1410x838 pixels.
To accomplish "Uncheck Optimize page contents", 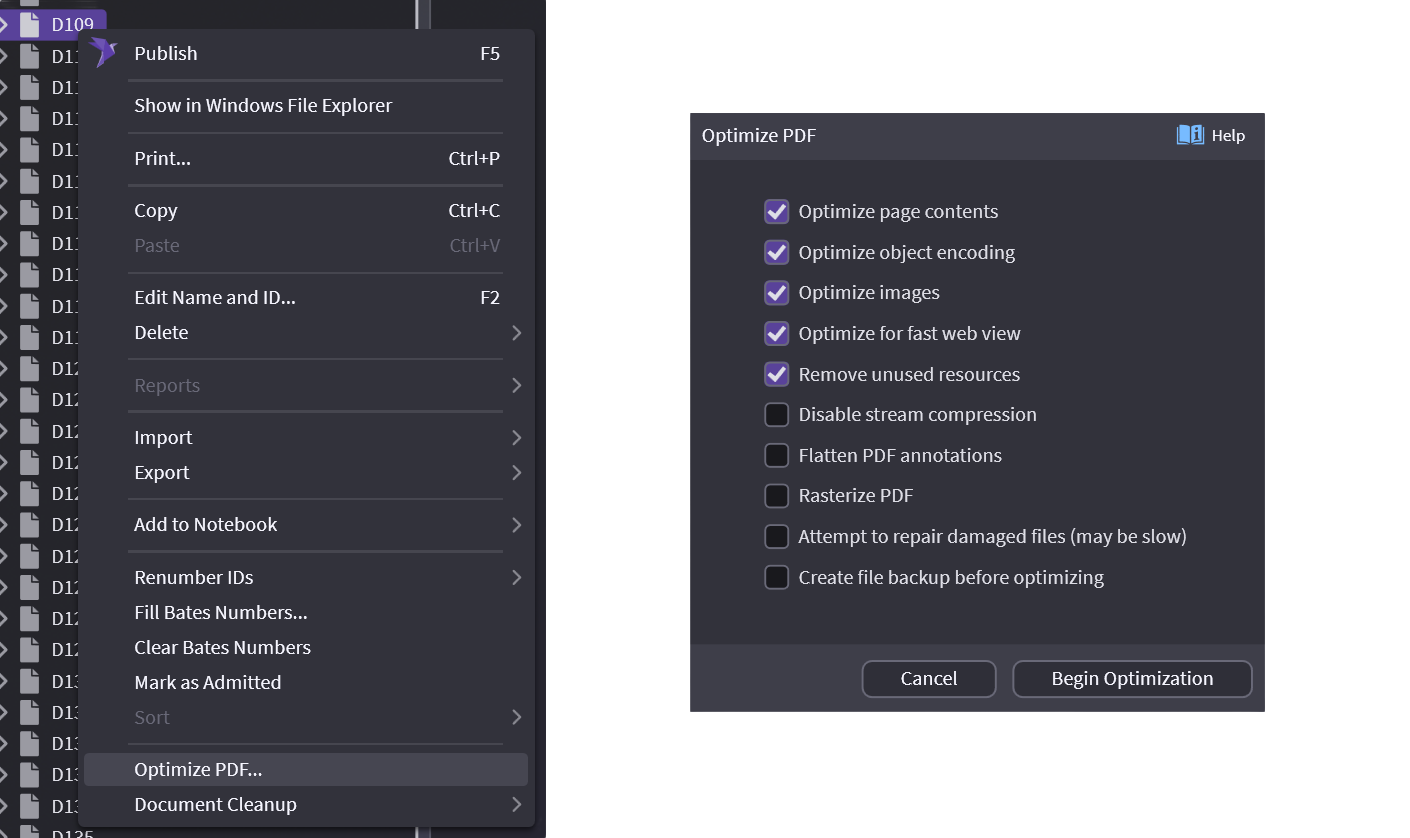I will pos(777,211).
